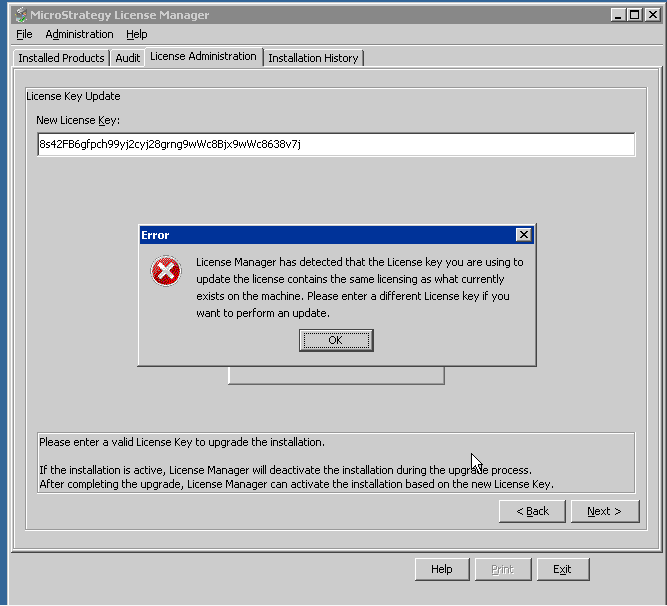This screenshot has width=667, height=606.
Task: Open the Administration menu
Action: pyautogui.click(x=79, y=34)
